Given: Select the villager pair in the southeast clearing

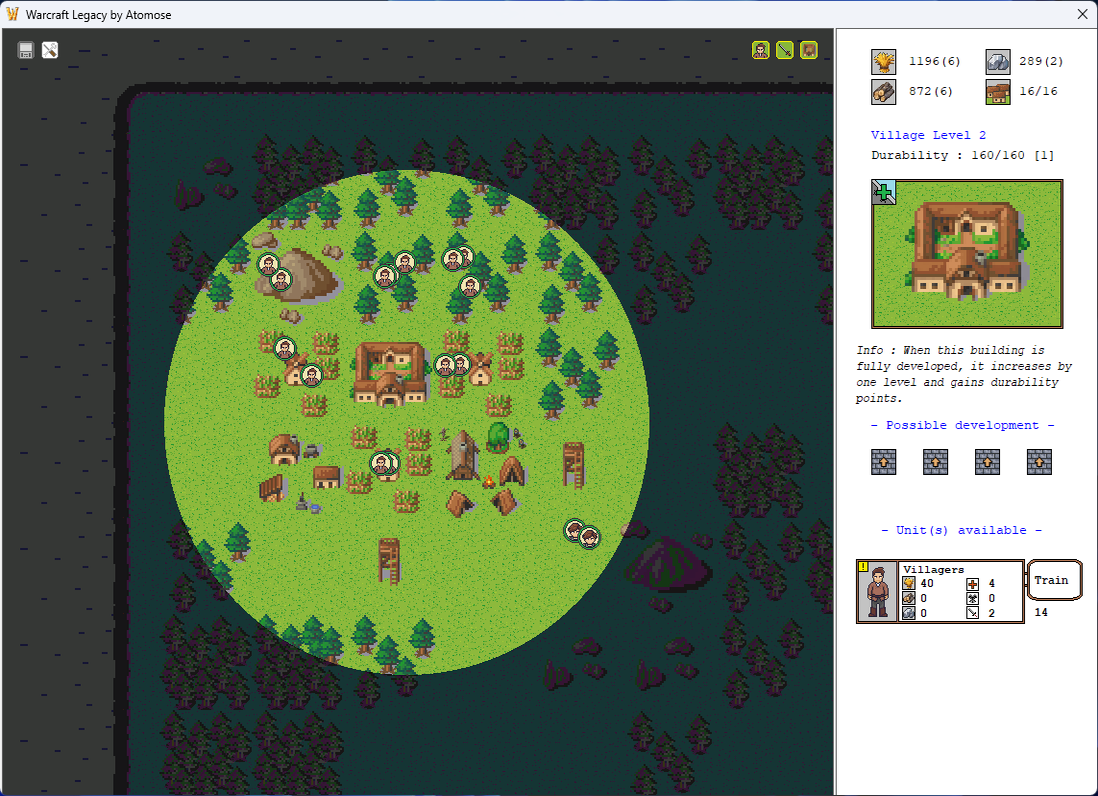Looking at the screenshot, I should (x=582, y=533).
